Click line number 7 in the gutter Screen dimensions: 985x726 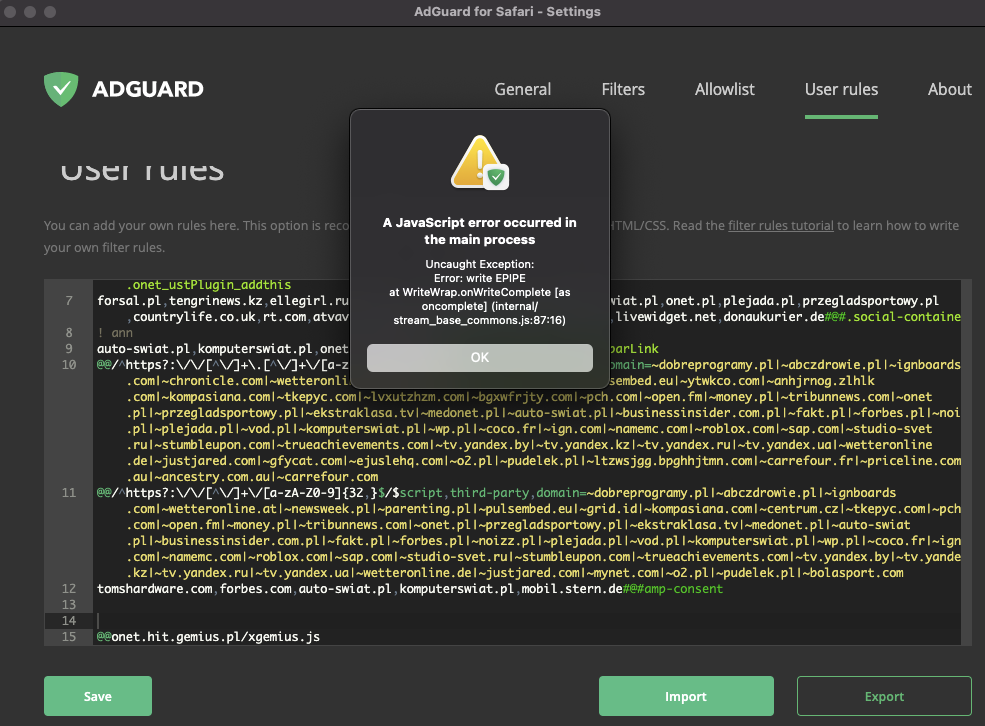(69, 300)
